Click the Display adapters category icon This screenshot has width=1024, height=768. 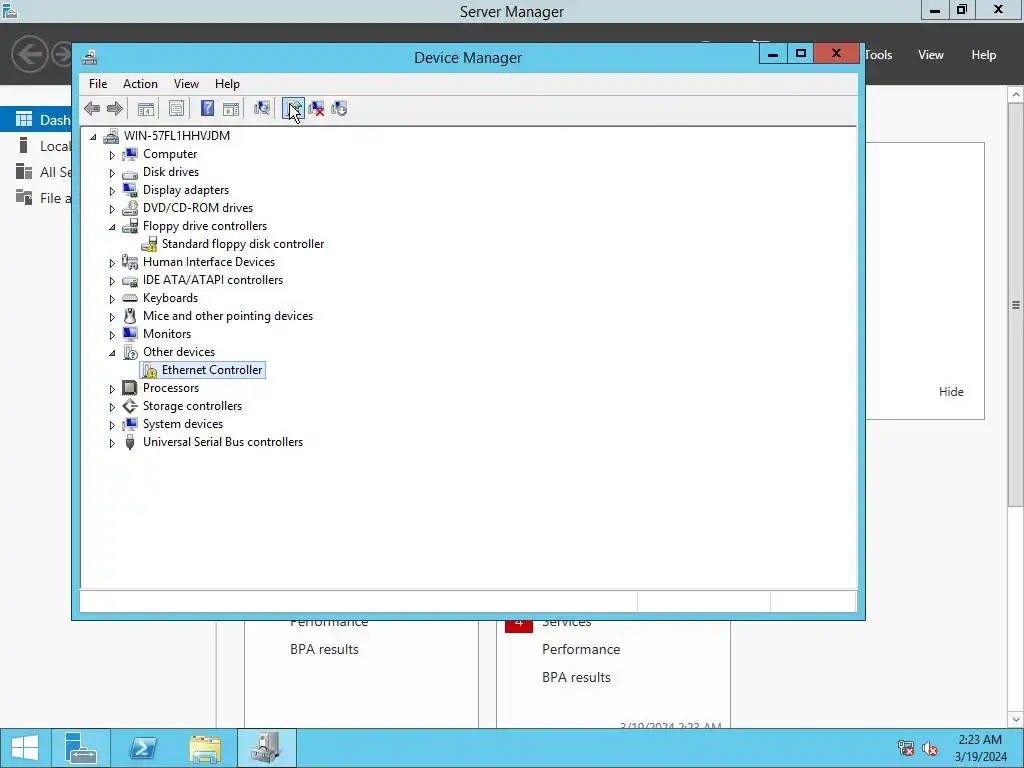130,190
